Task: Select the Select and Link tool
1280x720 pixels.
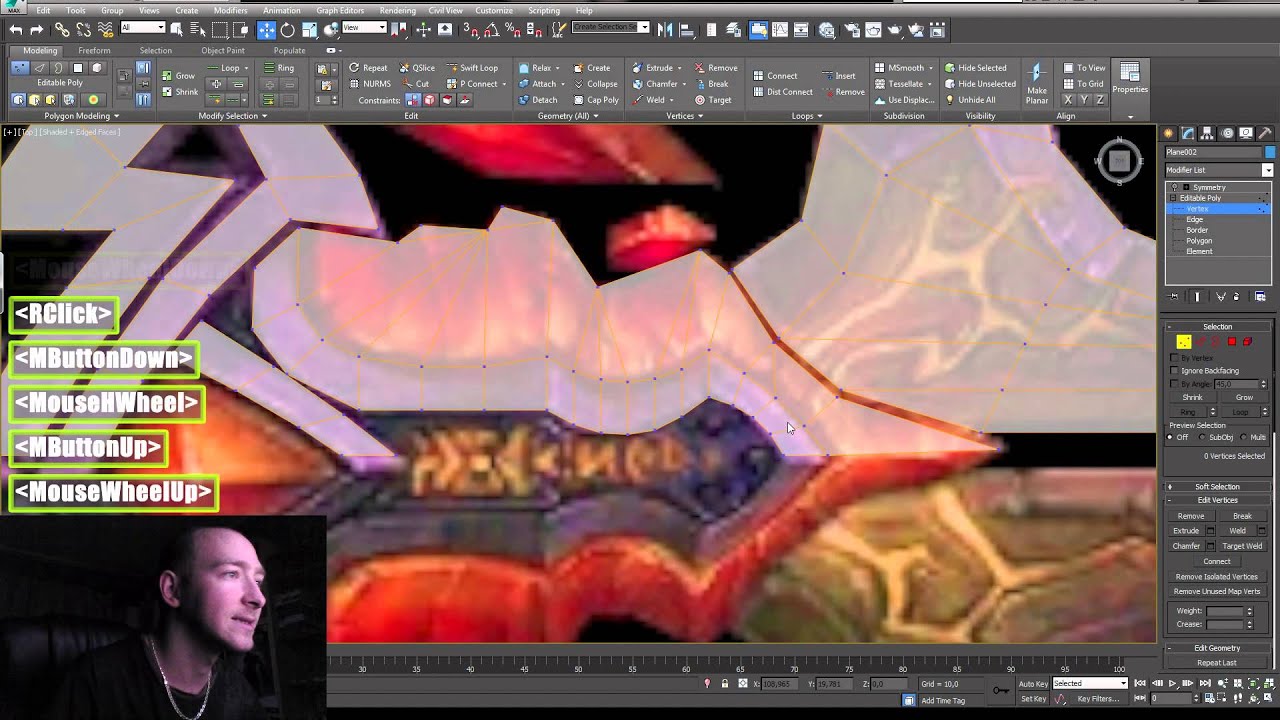Action: click(62, 30)
